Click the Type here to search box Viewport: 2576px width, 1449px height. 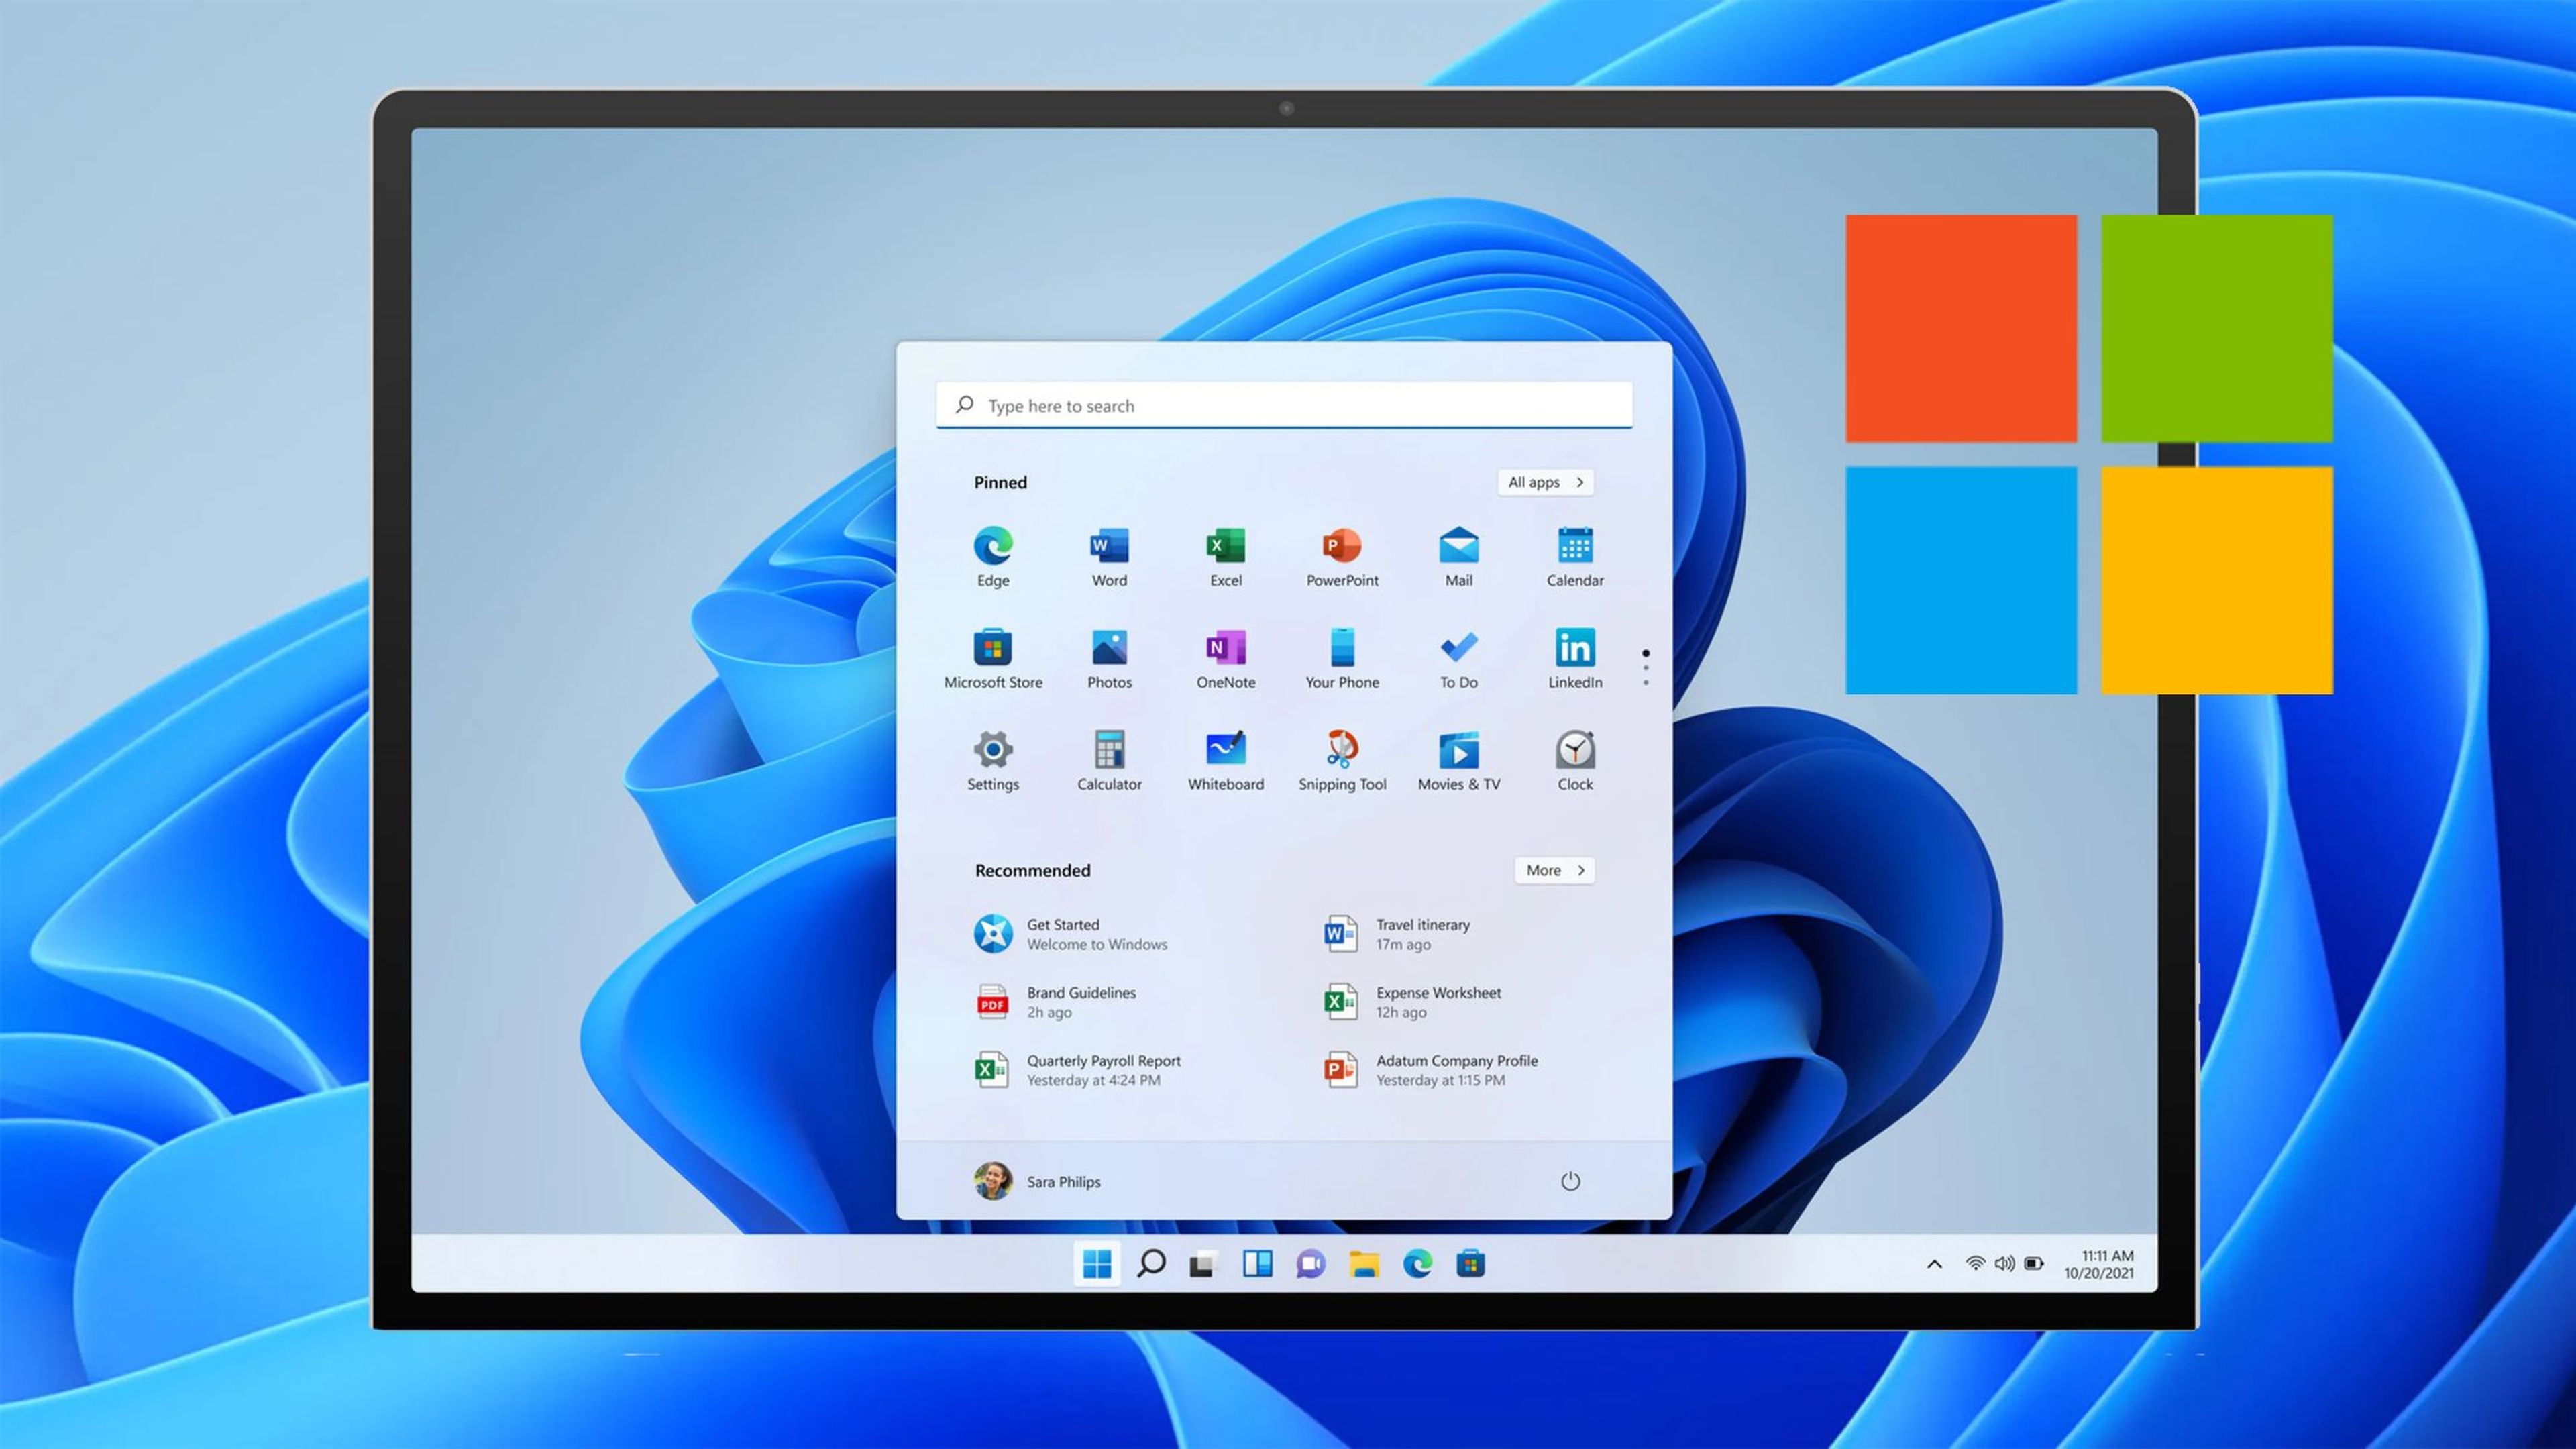click(1284, 405)
